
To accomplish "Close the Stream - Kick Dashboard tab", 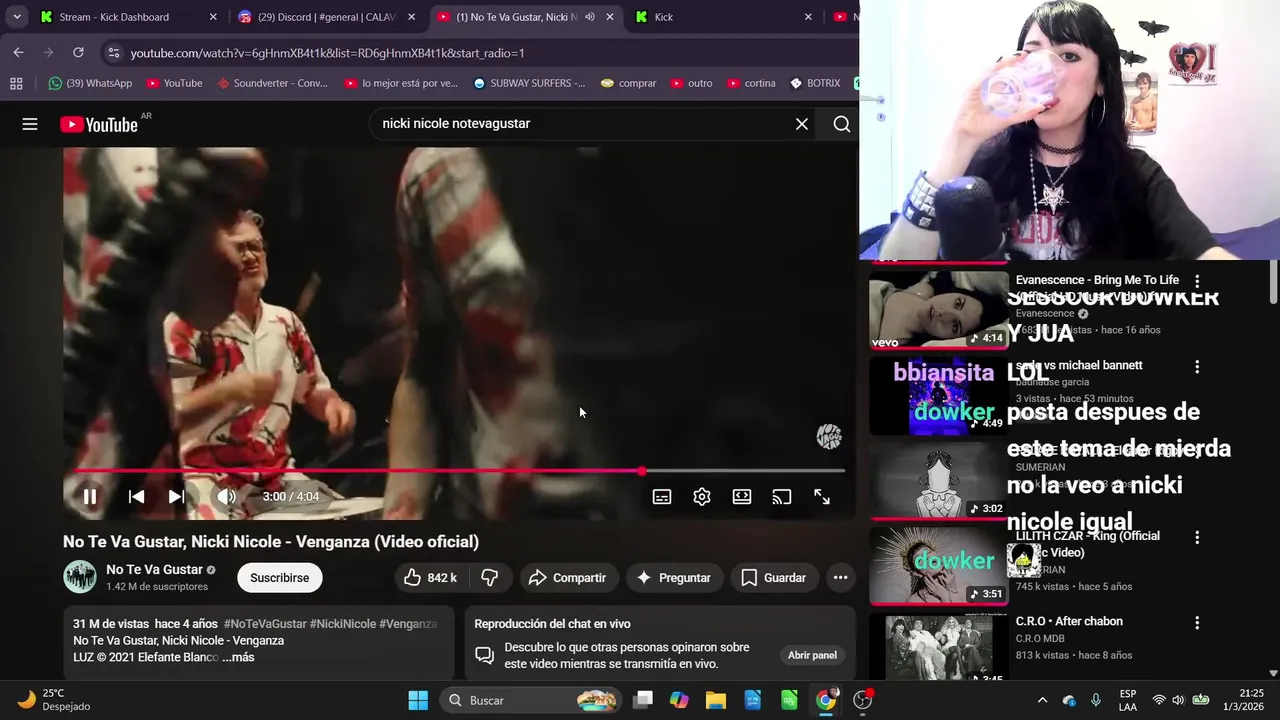I will pos(213,17).
